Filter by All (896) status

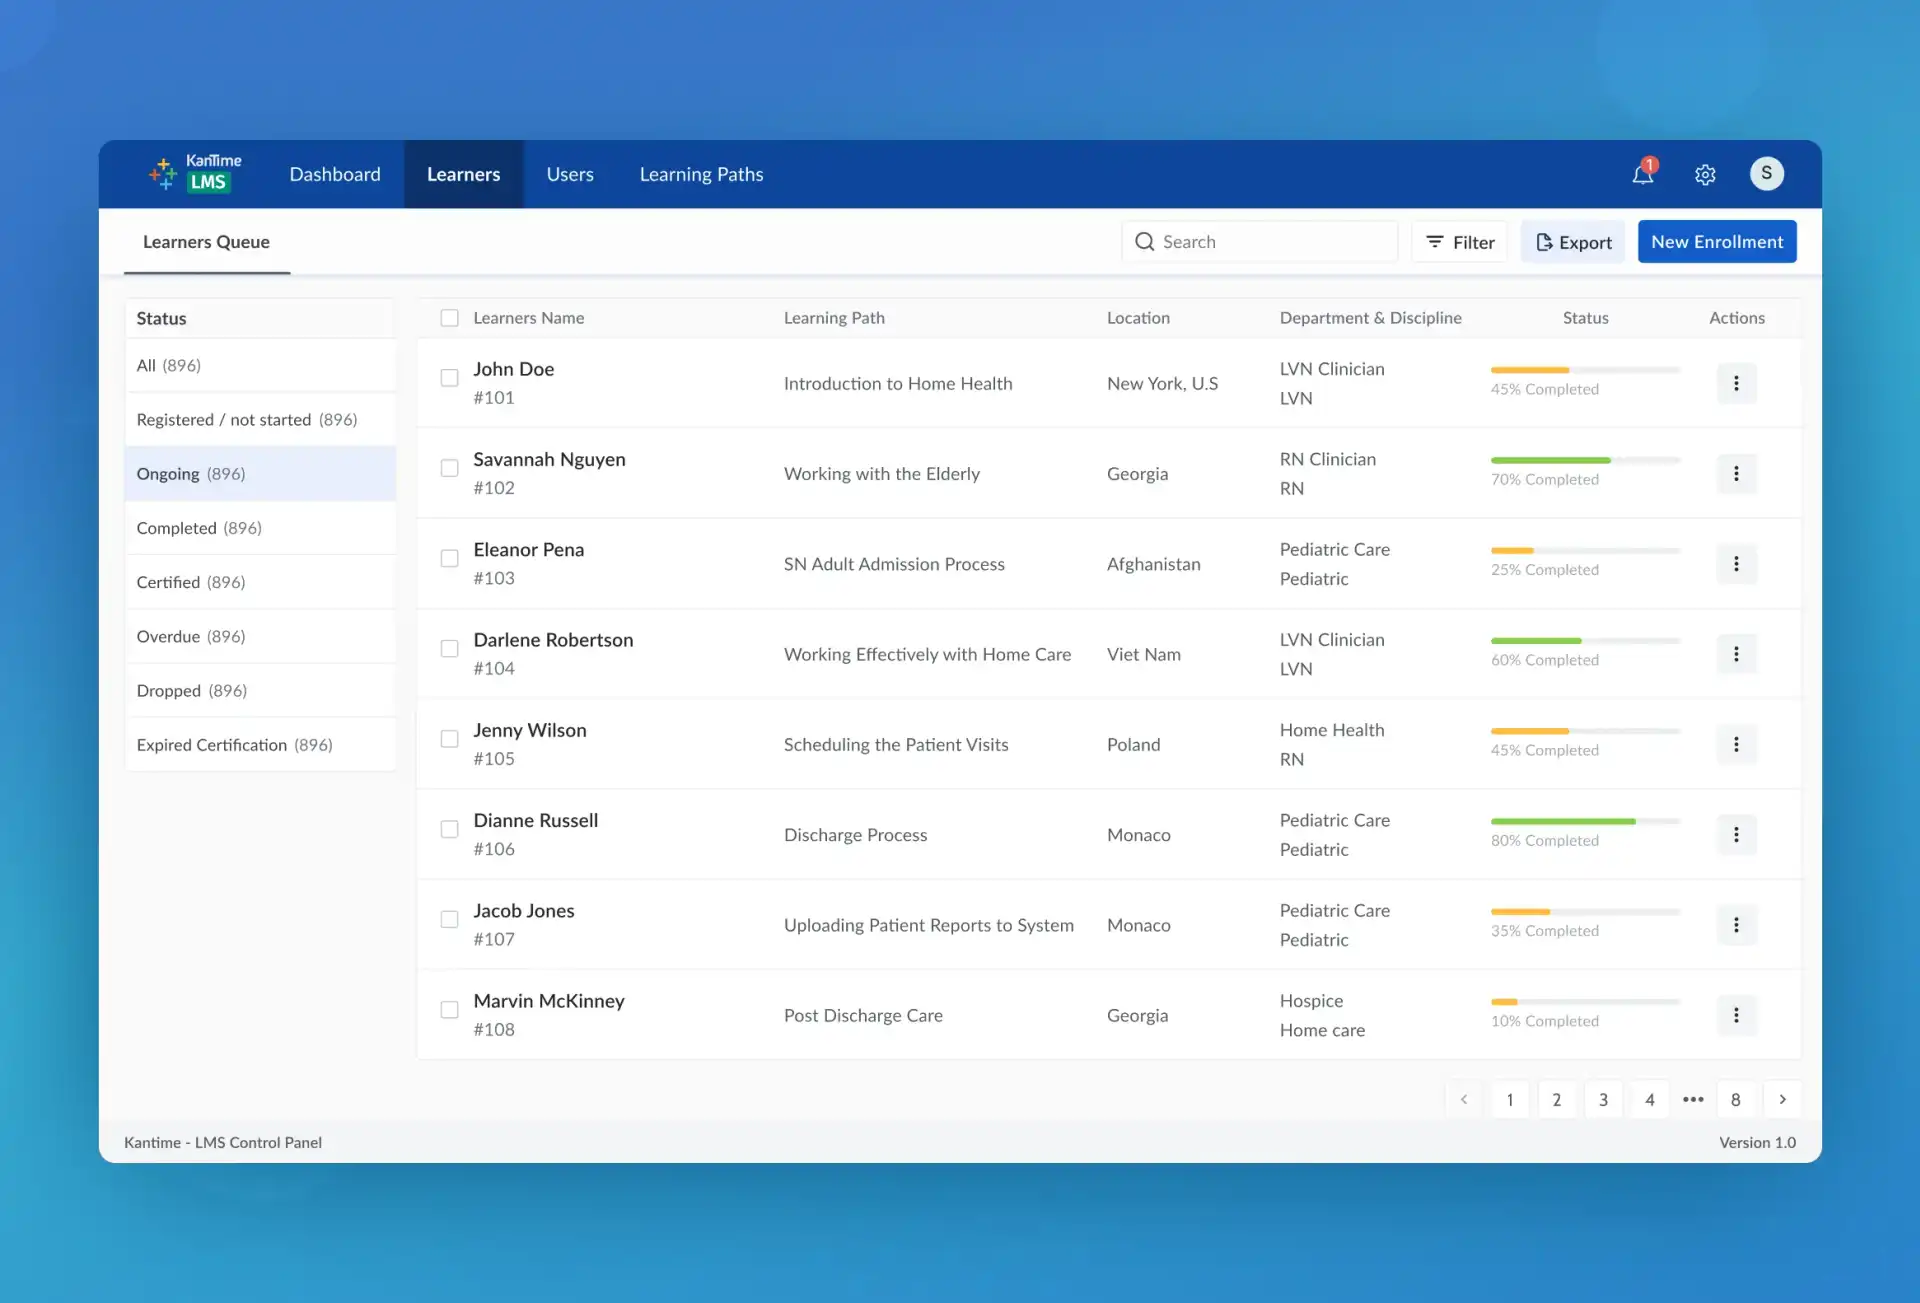coord(260,365)
